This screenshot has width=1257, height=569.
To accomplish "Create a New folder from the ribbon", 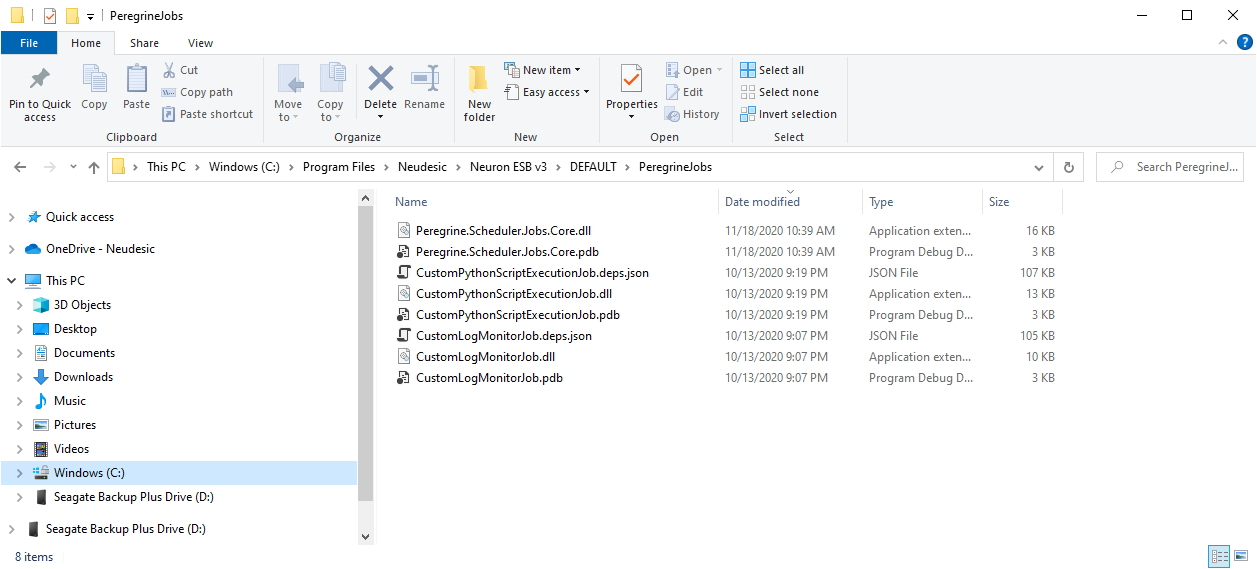I will pyautogui.click(x=479, y=93).
